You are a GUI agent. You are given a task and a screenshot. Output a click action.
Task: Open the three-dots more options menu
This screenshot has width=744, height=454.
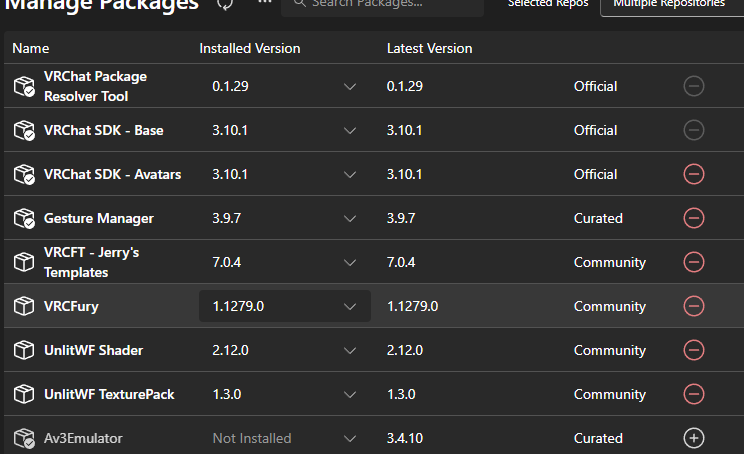[264, 4]
